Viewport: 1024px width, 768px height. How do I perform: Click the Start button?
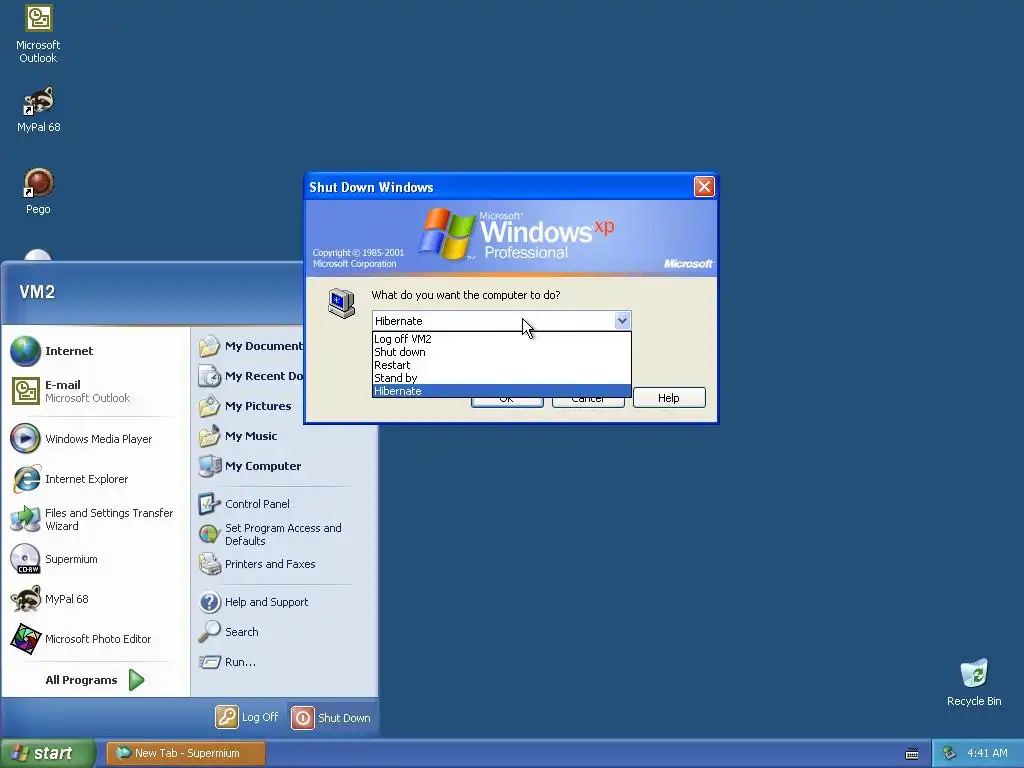tap(47, 753)
